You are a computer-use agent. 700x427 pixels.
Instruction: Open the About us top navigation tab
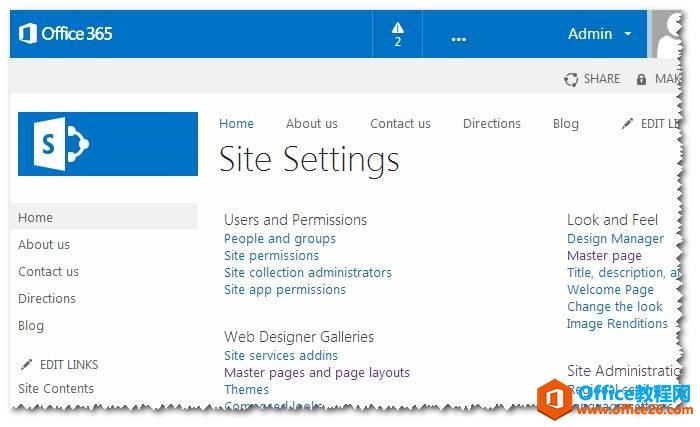click(x=312, y=124)
